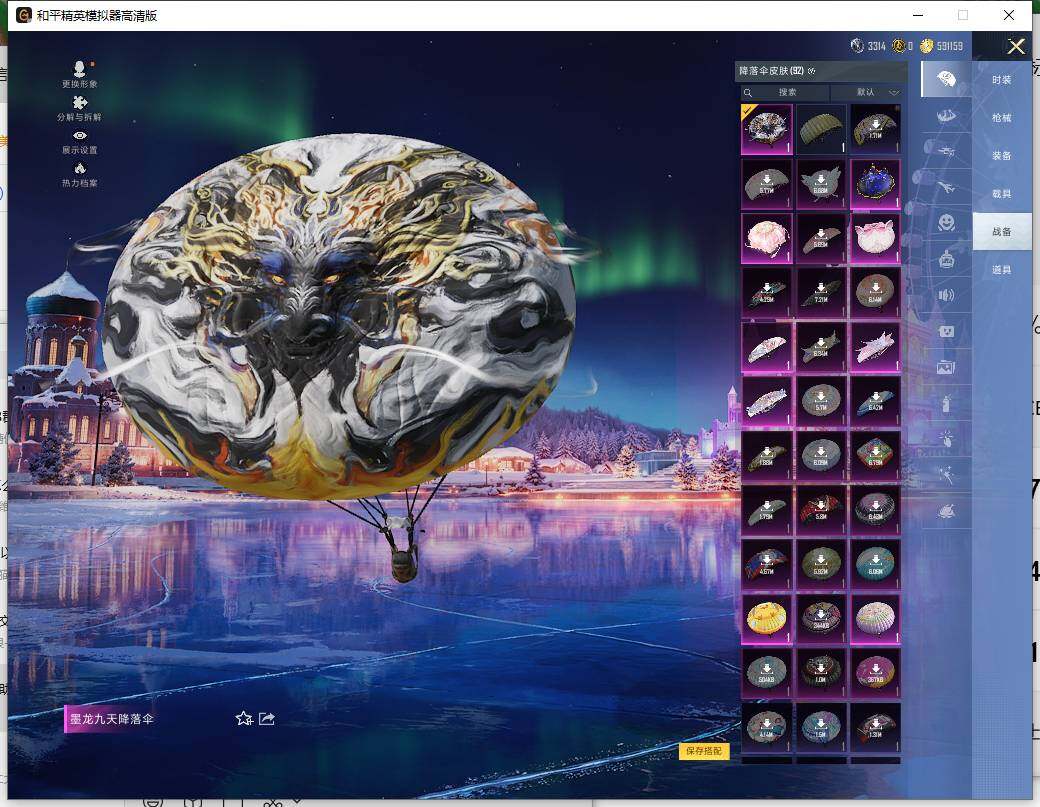This screenshot has height=807, width=1040.
Task: Click the share arrow icon beside the parachute name
Action: (267, 718)
